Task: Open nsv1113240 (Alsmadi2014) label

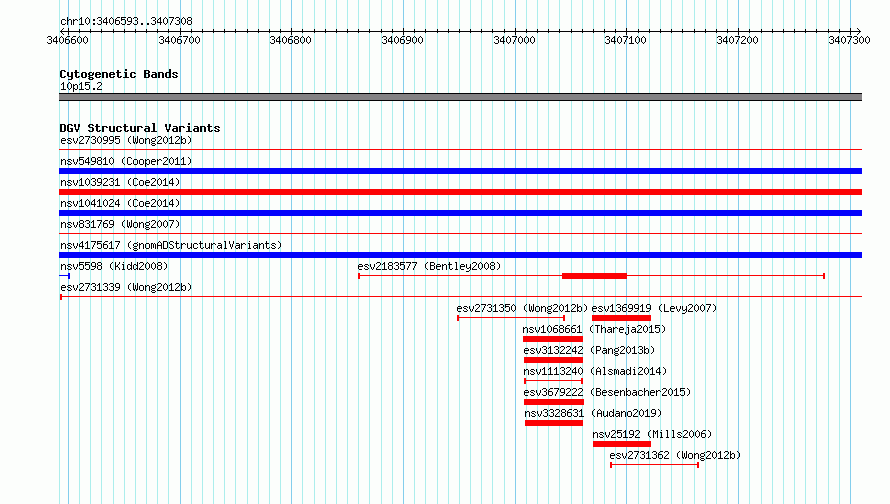Action: point(595,371)
